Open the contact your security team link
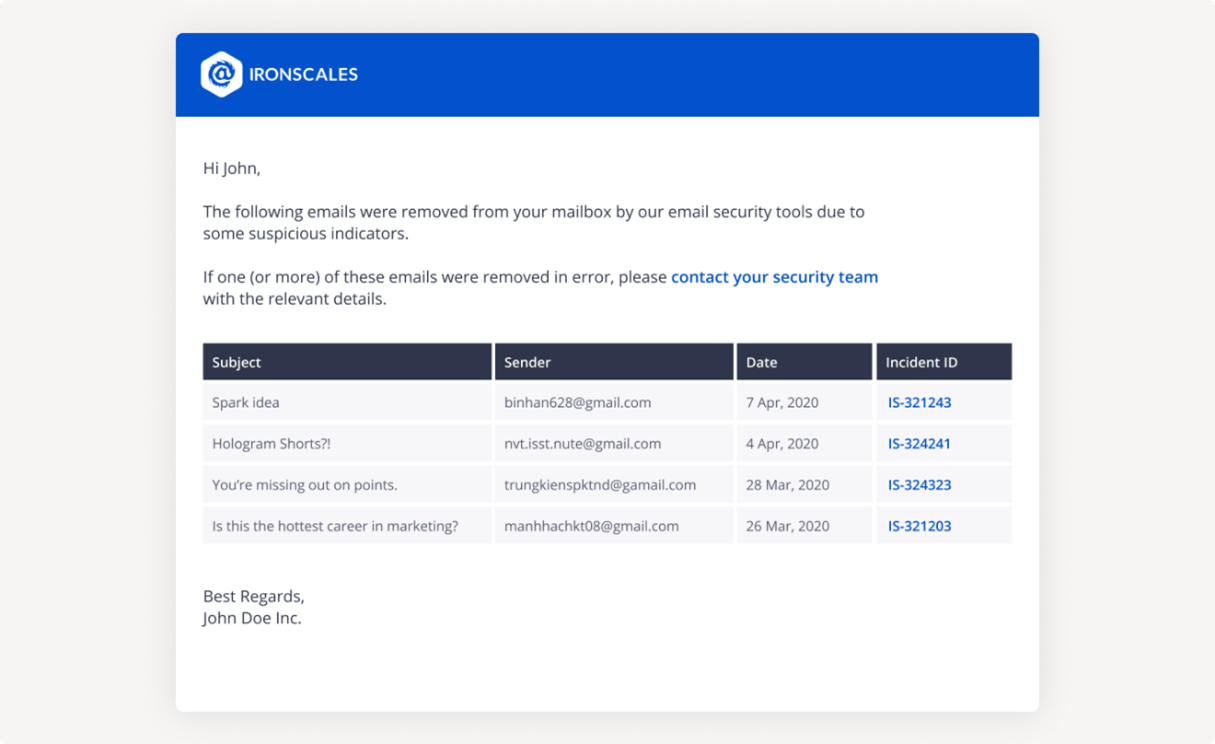 pyautogui.click(x=774, y=277)
